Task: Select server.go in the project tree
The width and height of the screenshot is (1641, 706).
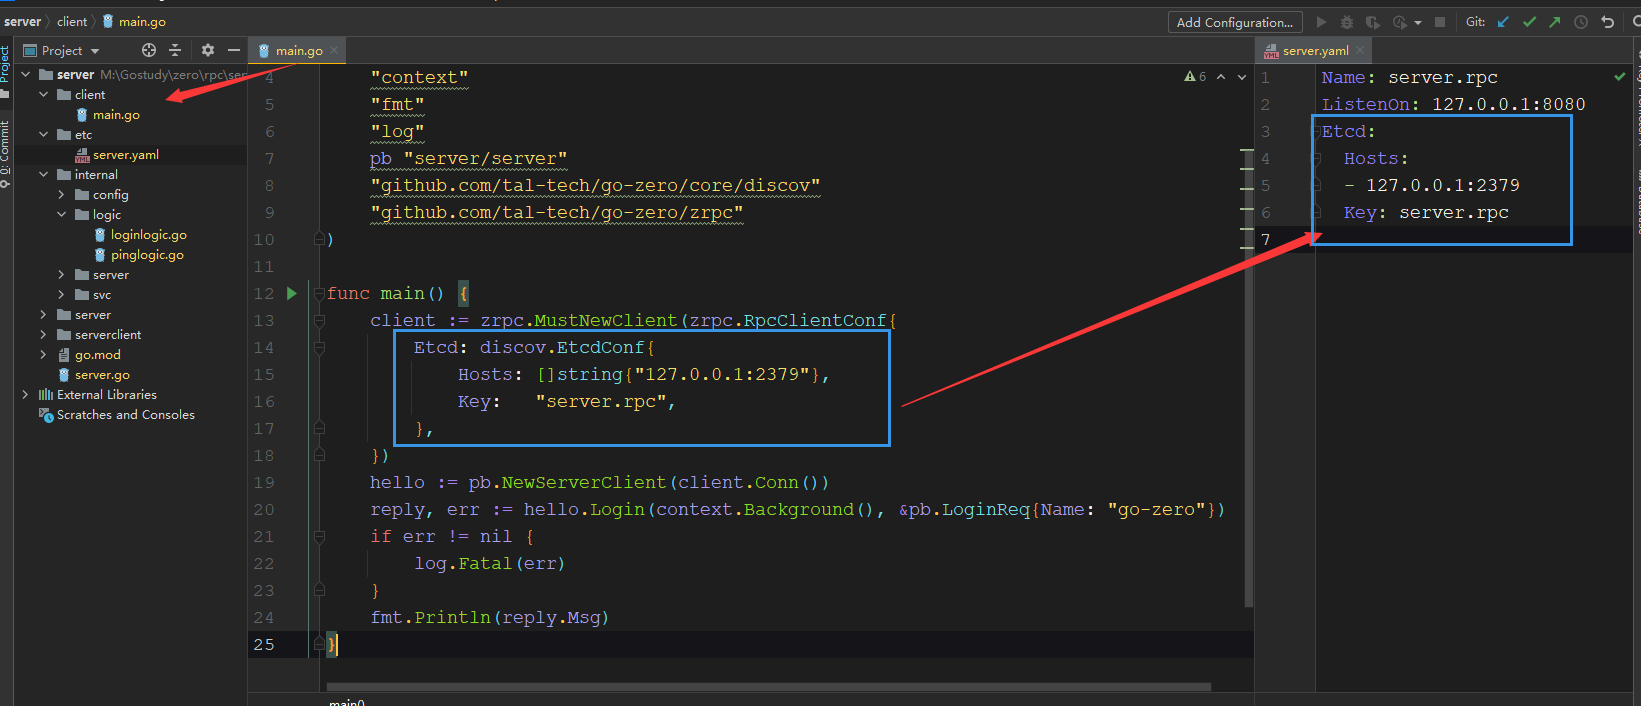Action: [102, 374]
